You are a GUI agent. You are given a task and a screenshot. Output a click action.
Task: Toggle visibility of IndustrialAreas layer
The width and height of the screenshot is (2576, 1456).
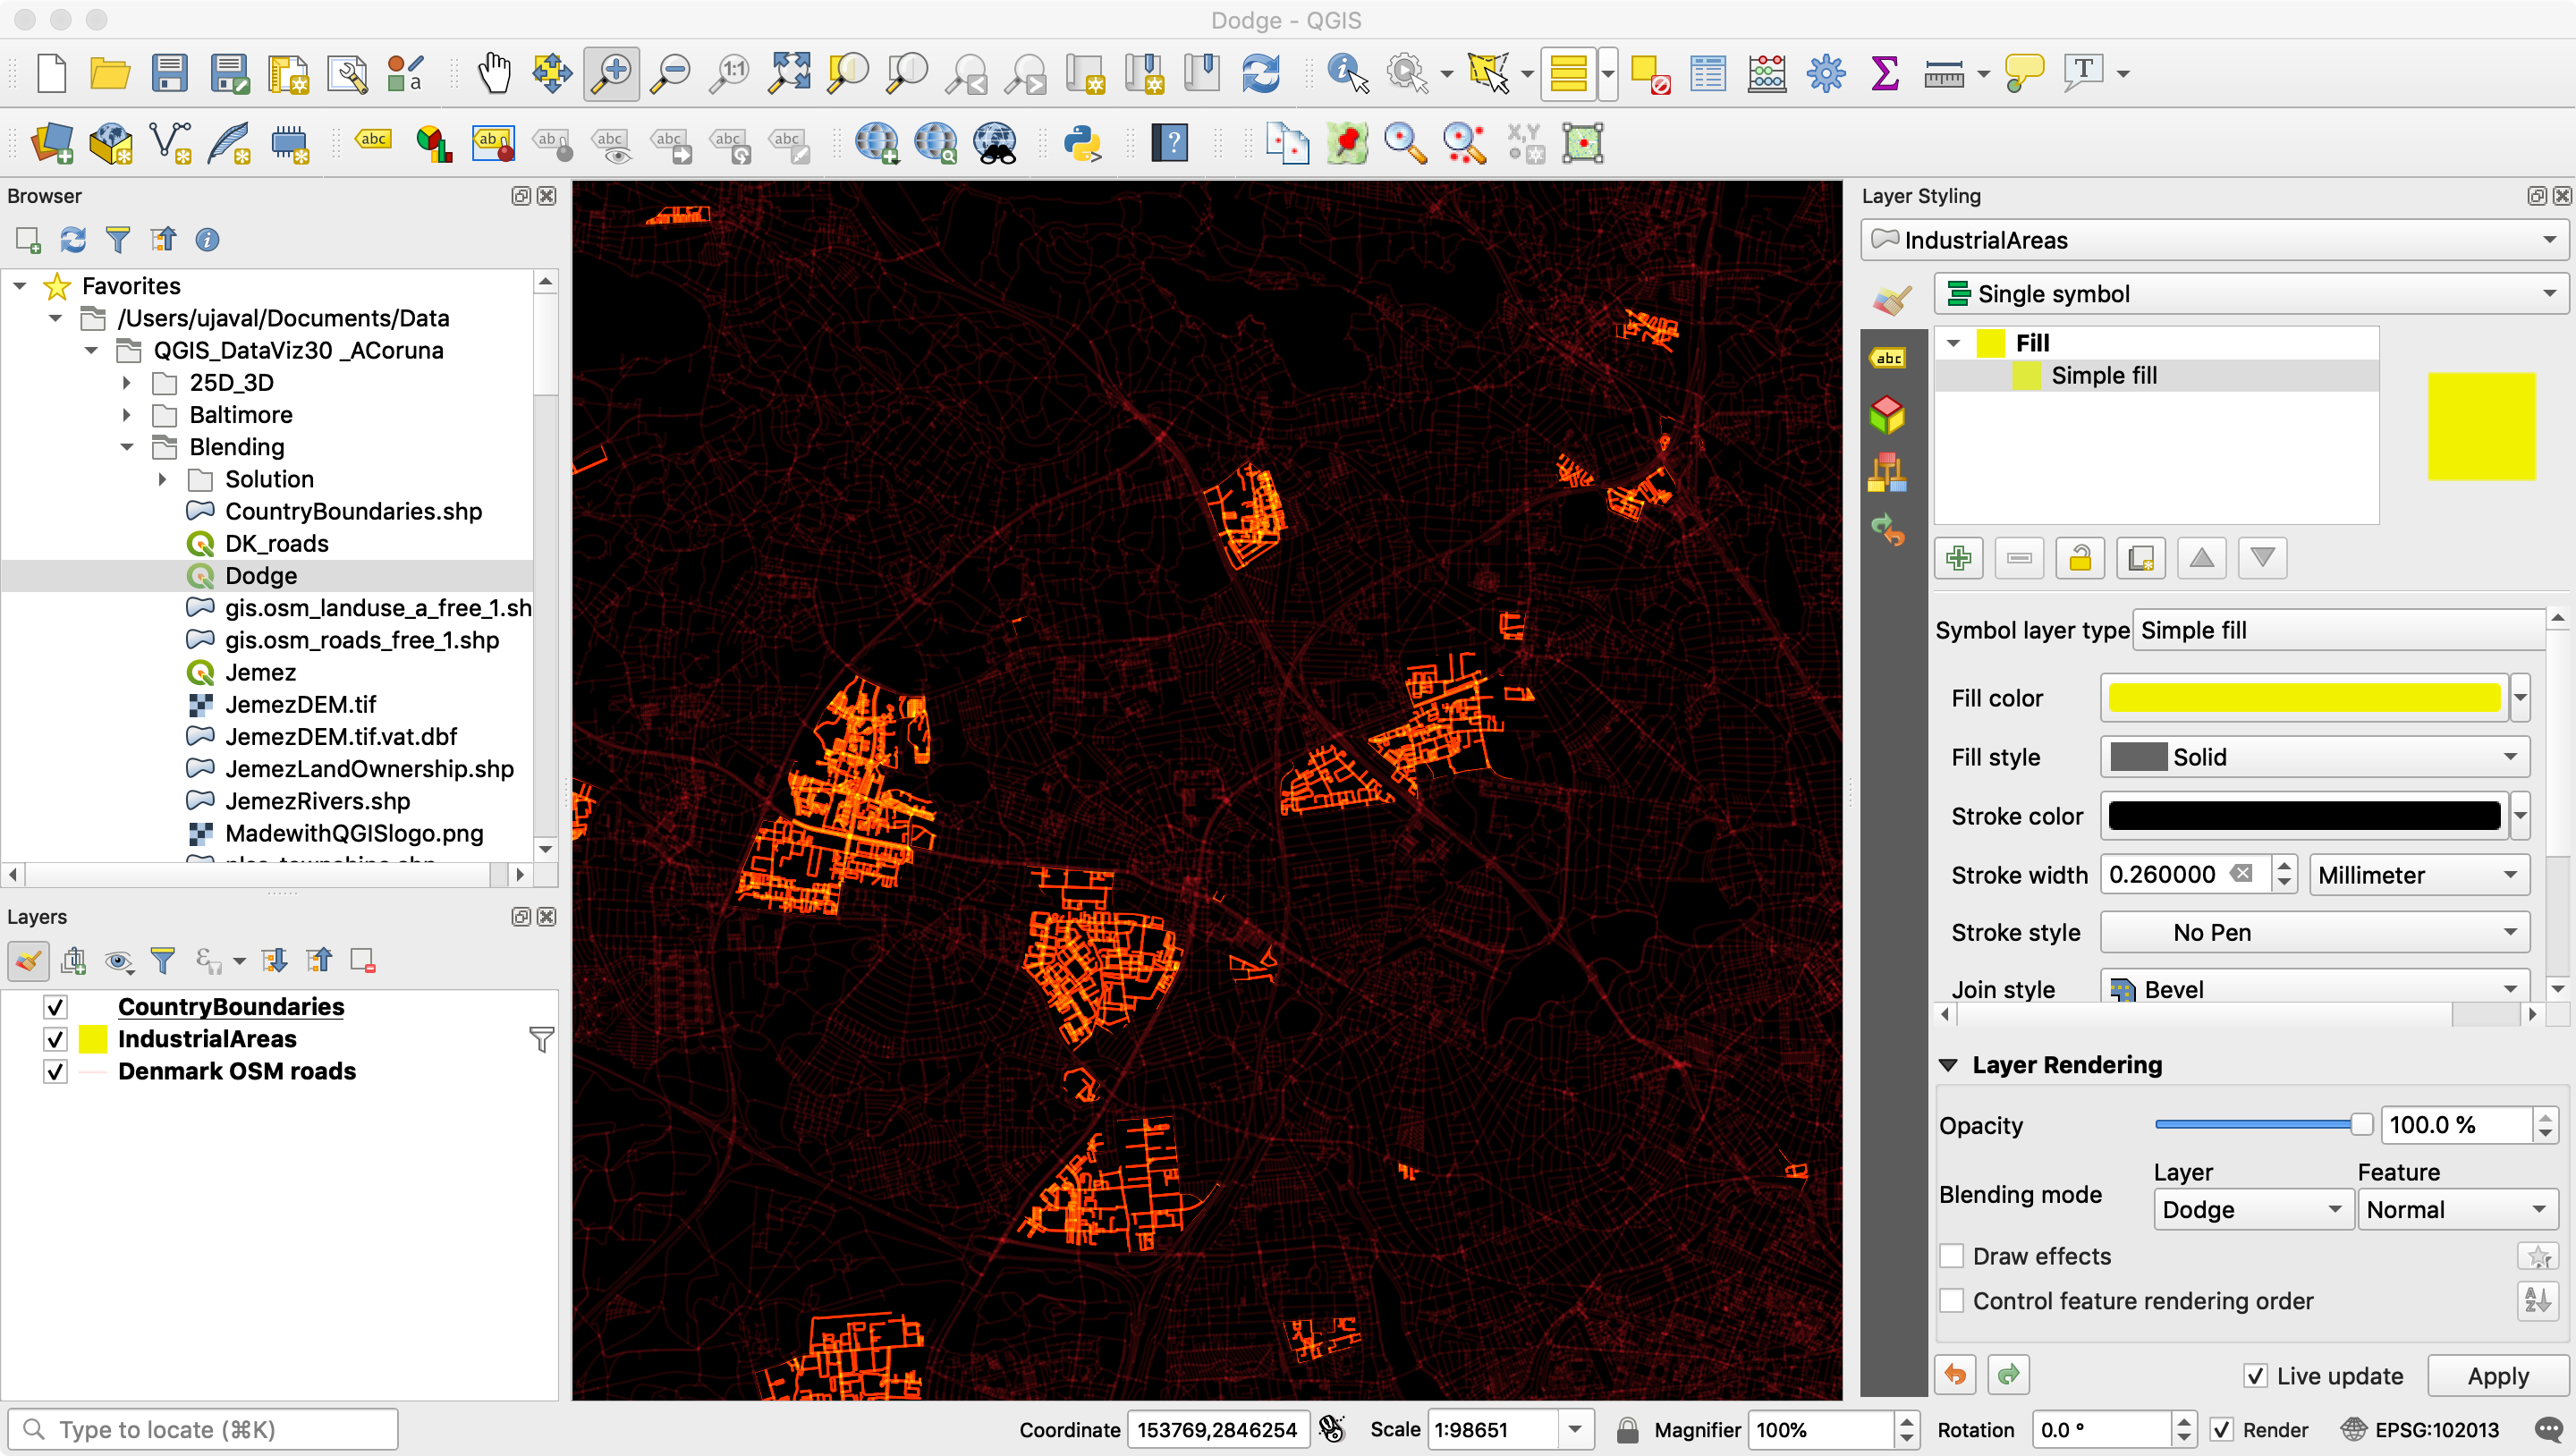pyautogui.click(x=55, y=1039)
